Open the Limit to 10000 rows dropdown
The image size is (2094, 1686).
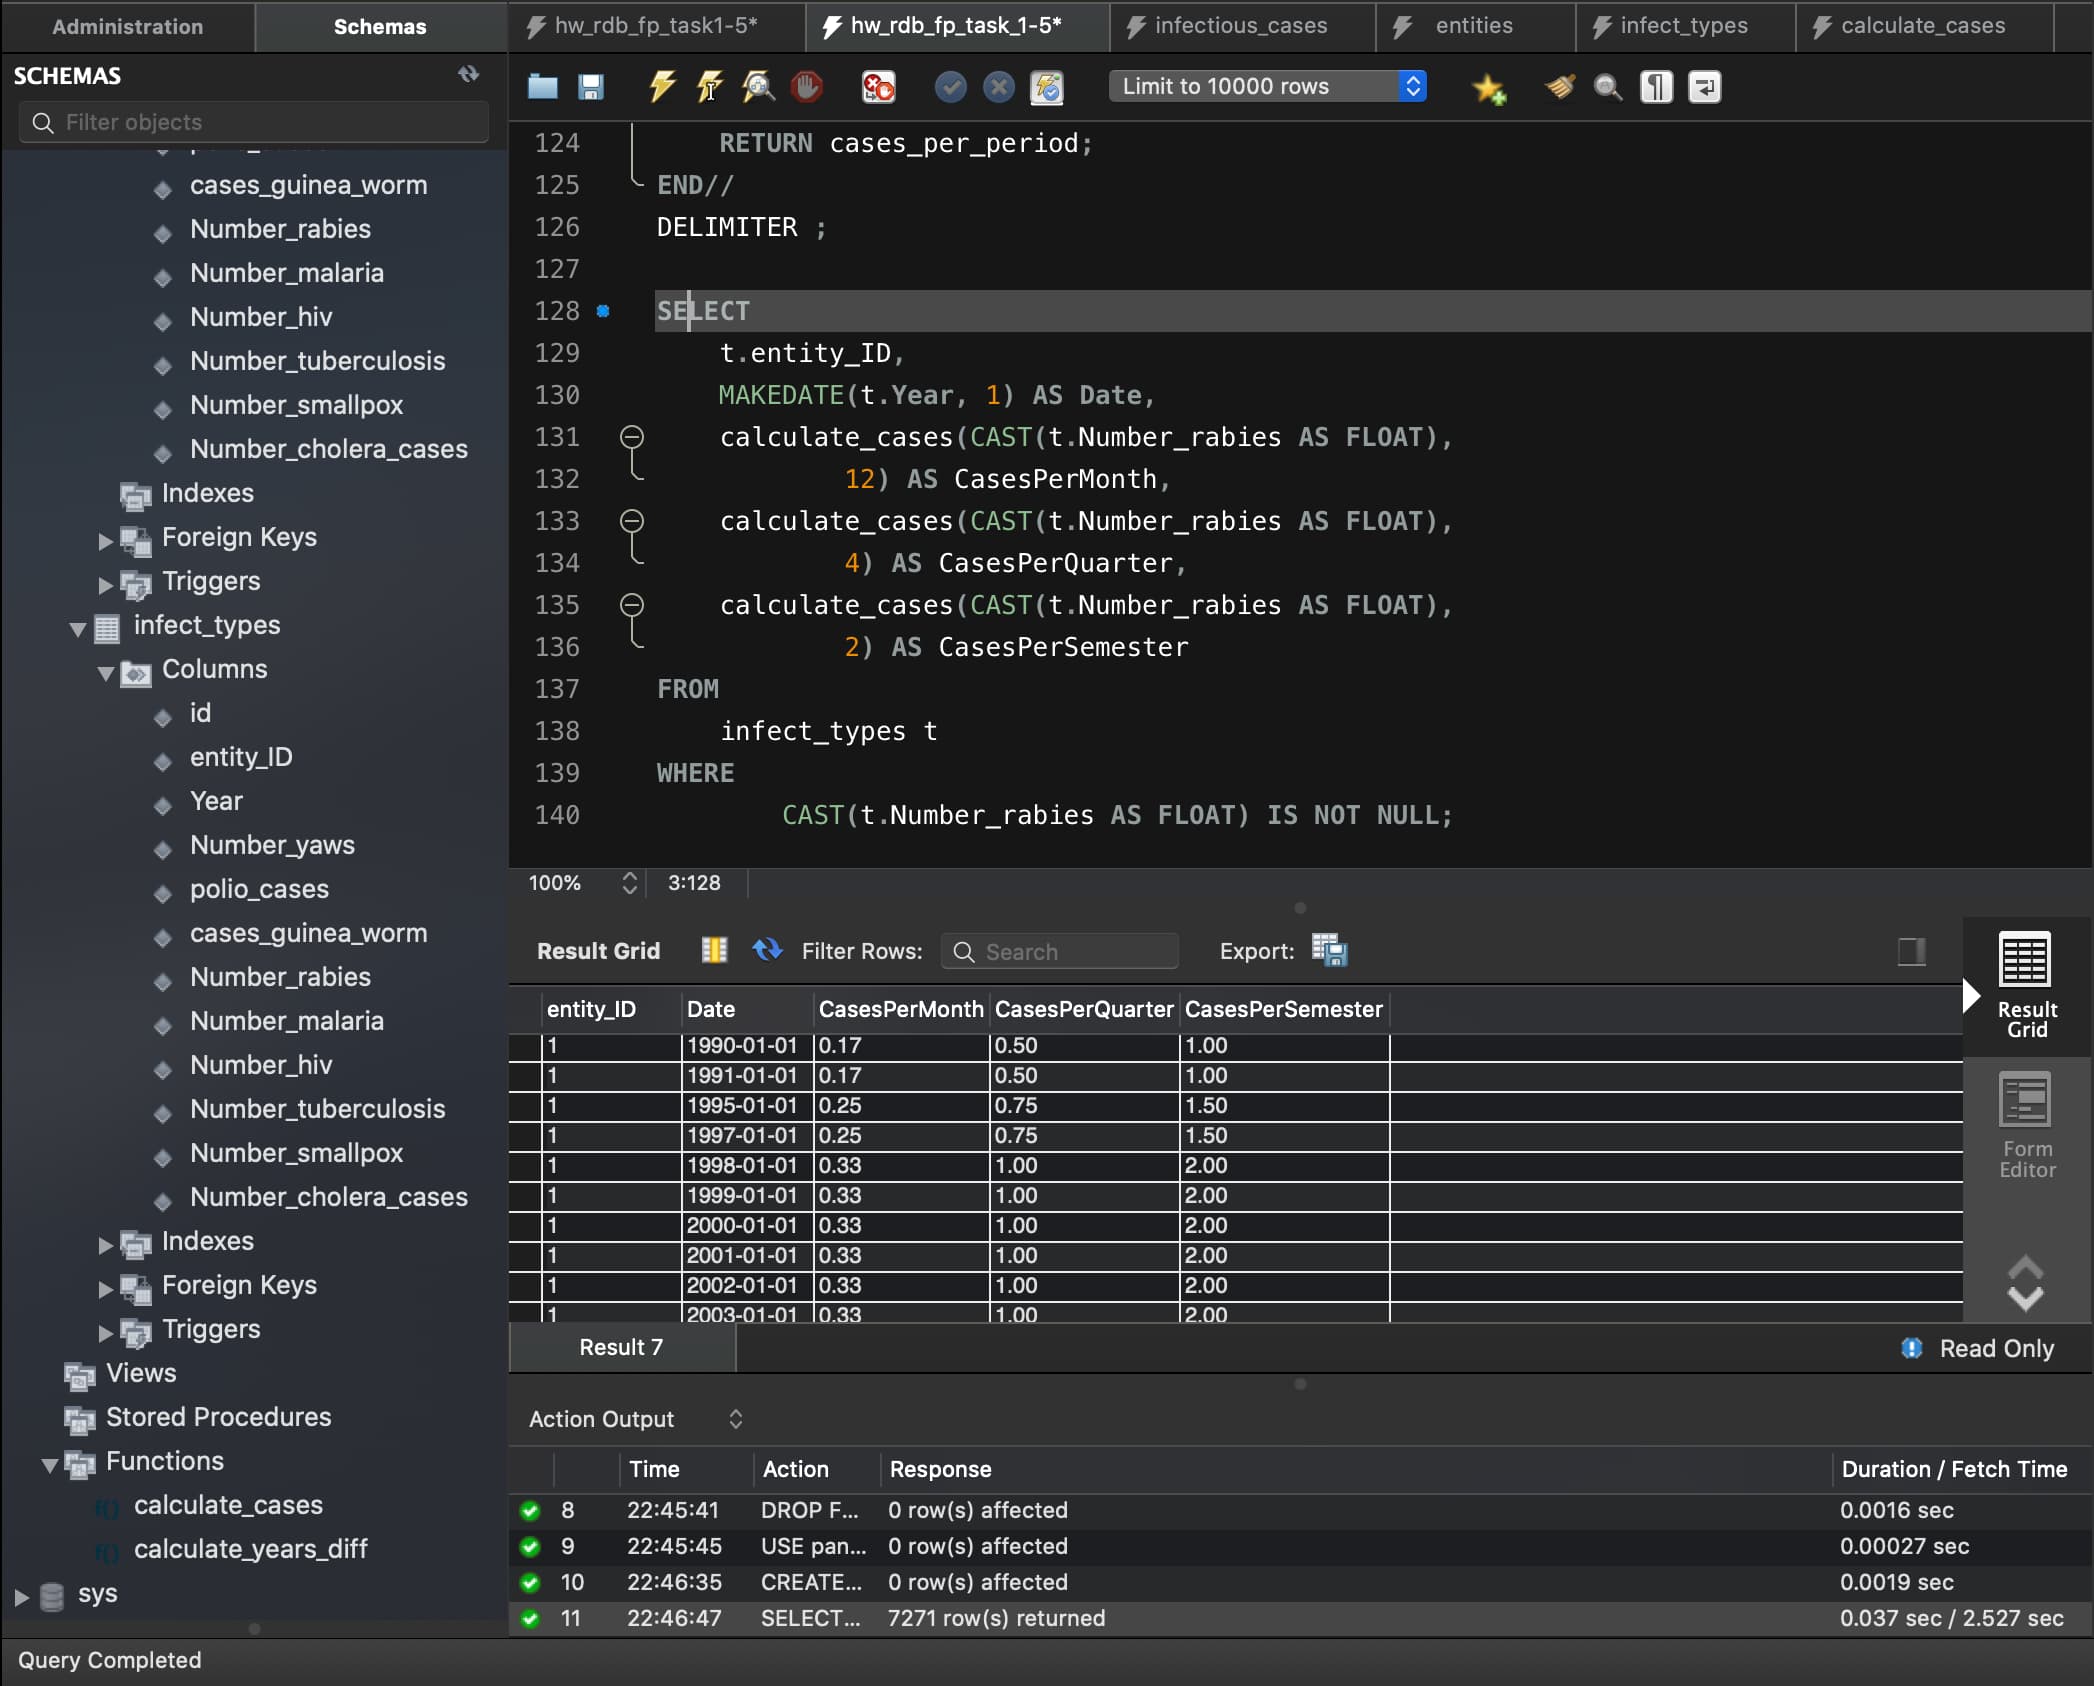click(1267, 87)
